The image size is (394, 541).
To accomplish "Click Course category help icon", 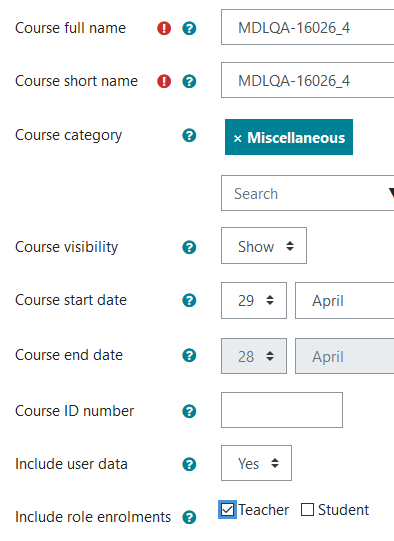I will tap(189, 136).
